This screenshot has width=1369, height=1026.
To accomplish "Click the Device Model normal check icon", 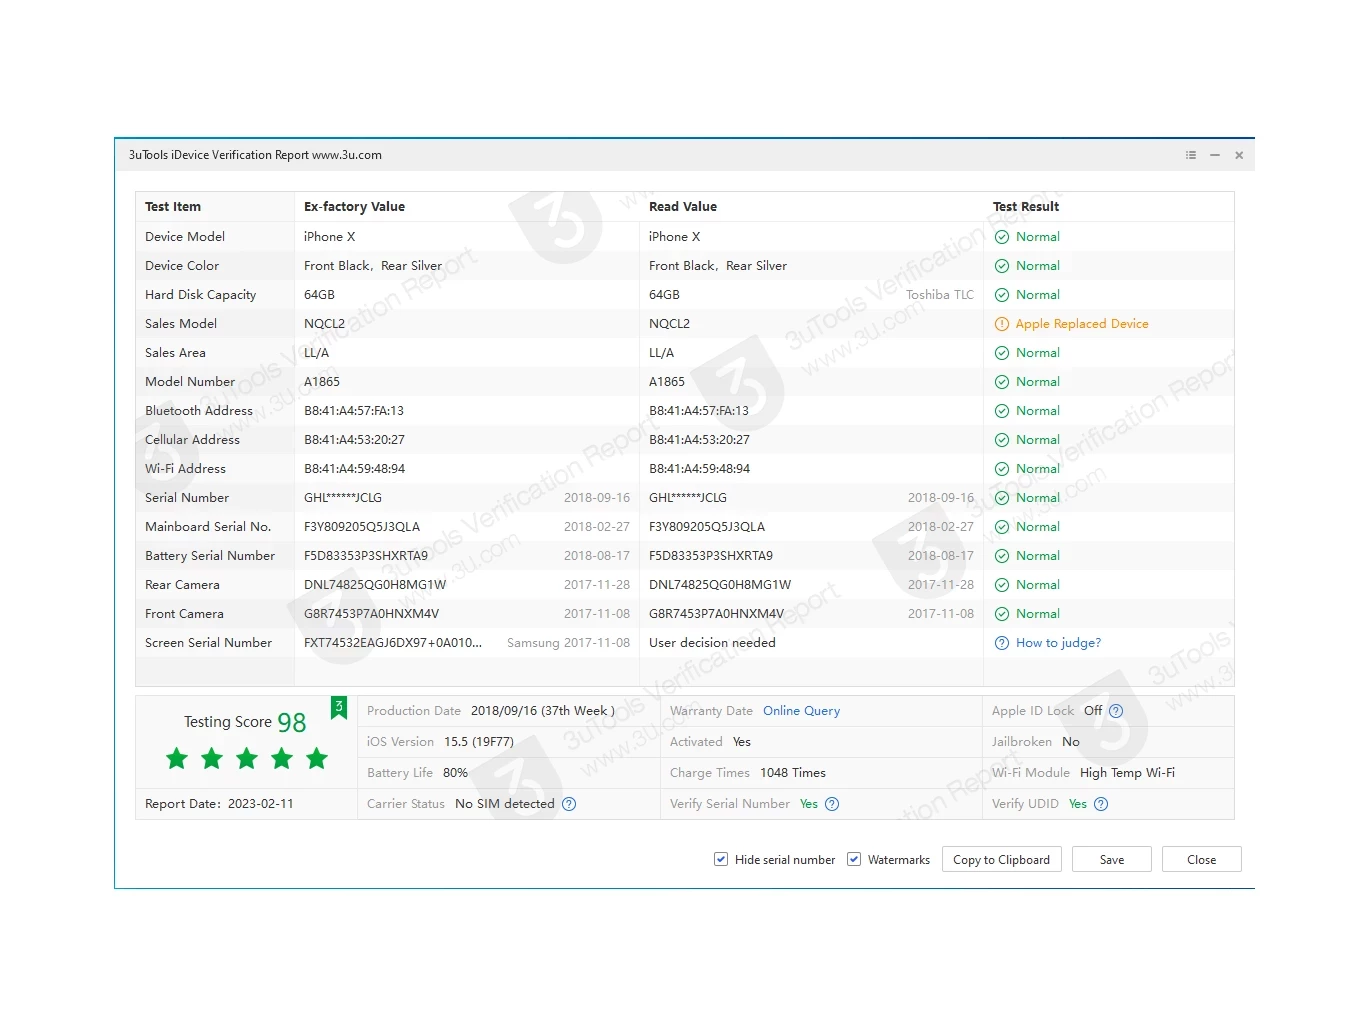I will [x=1002, y=237].
